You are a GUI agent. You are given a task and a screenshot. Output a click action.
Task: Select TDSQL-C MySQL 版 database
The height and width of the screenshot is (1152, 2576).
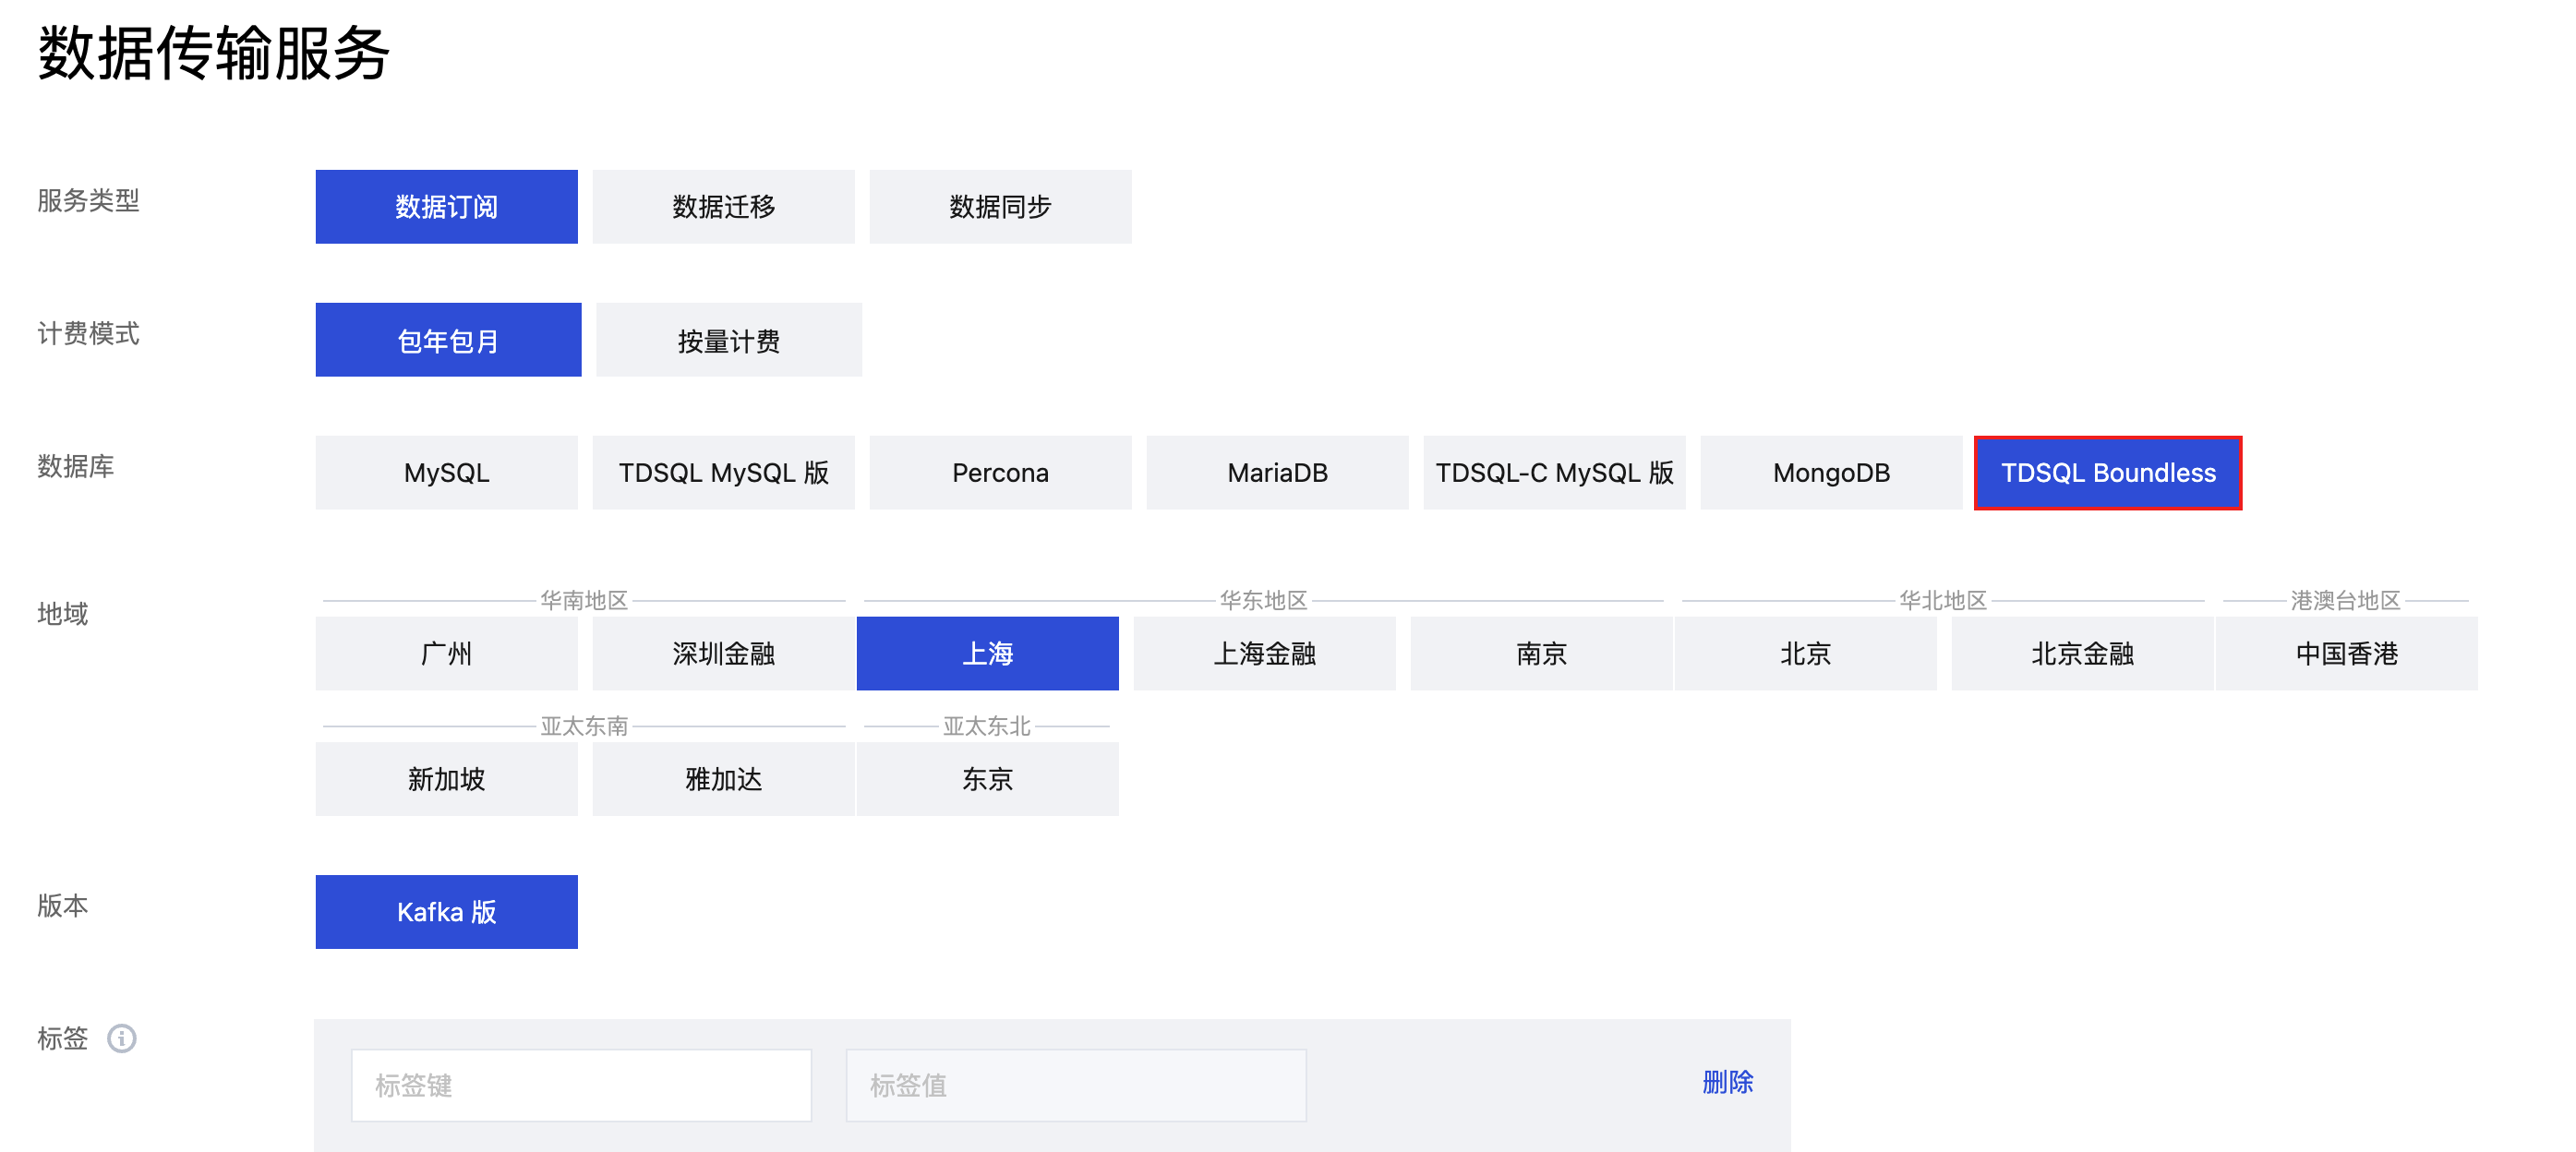tap(1554, 473)
